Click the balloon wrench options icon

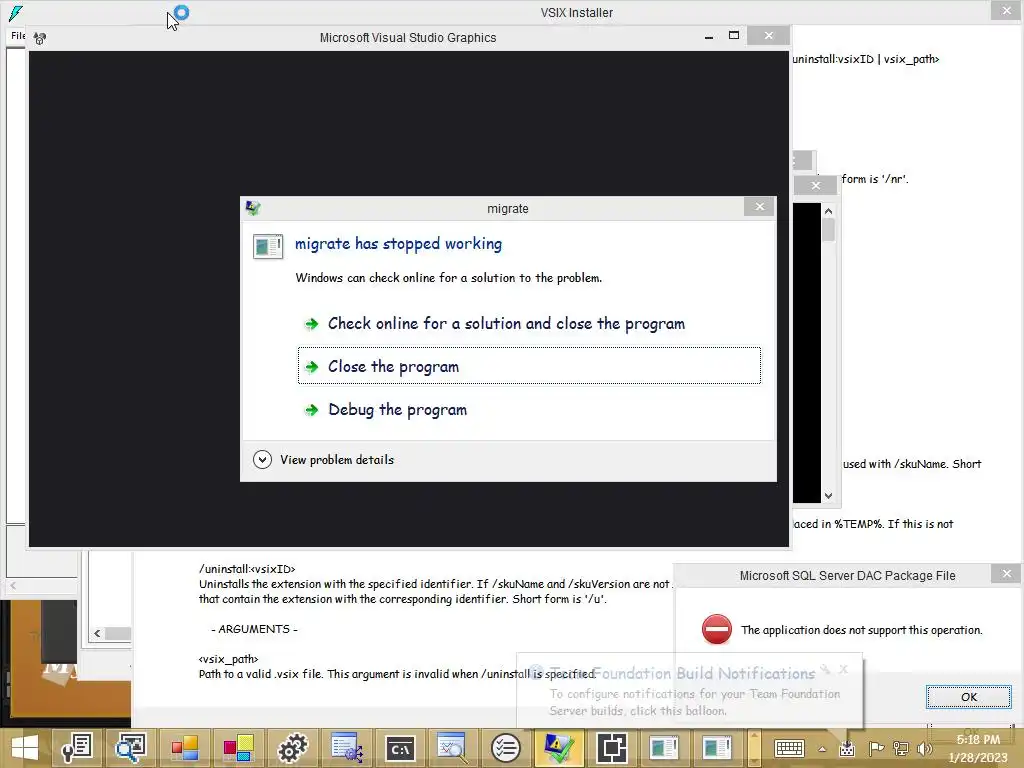(826, 669)
